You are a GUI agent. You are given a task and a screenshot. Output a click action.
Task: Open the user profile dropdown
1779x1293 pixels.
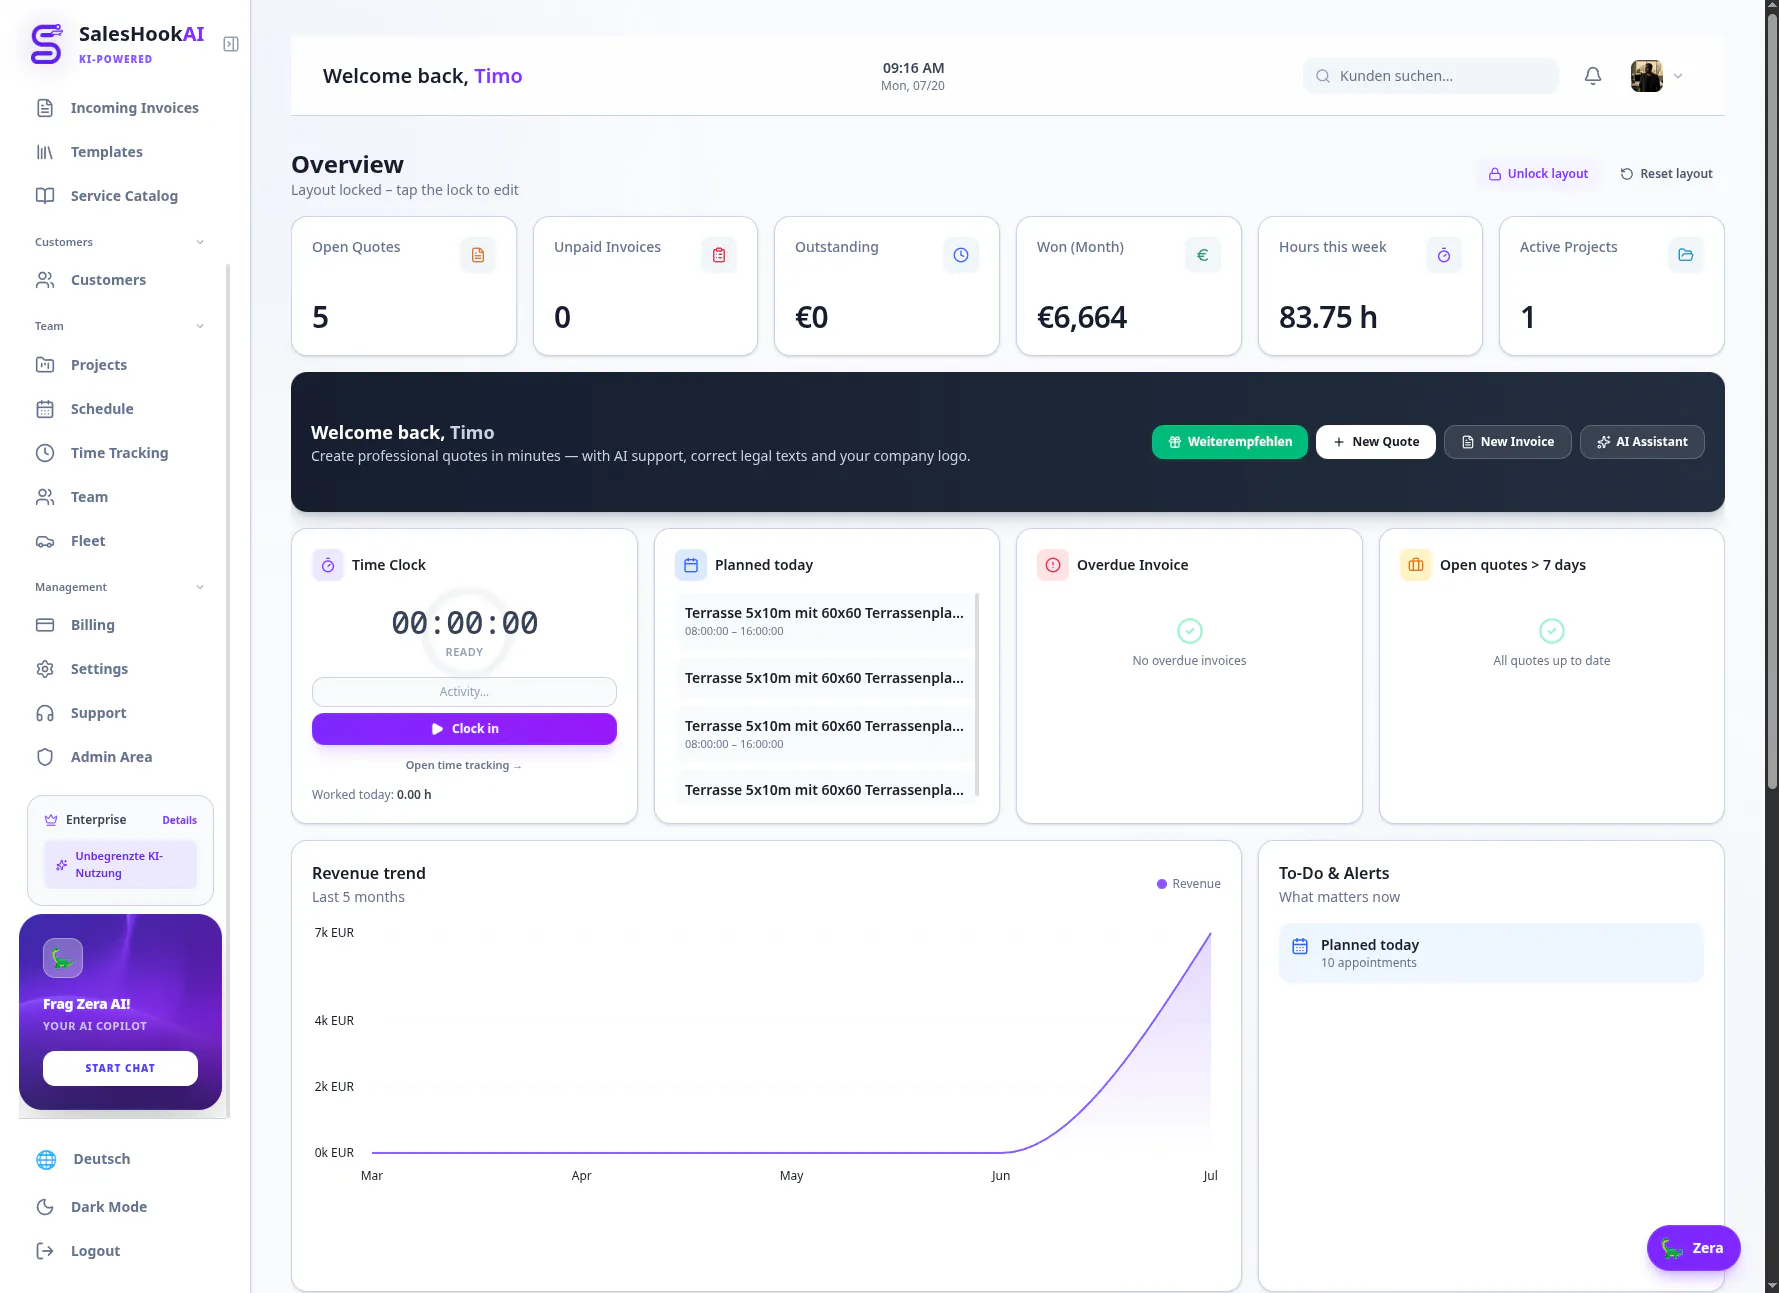[1657, 76]
